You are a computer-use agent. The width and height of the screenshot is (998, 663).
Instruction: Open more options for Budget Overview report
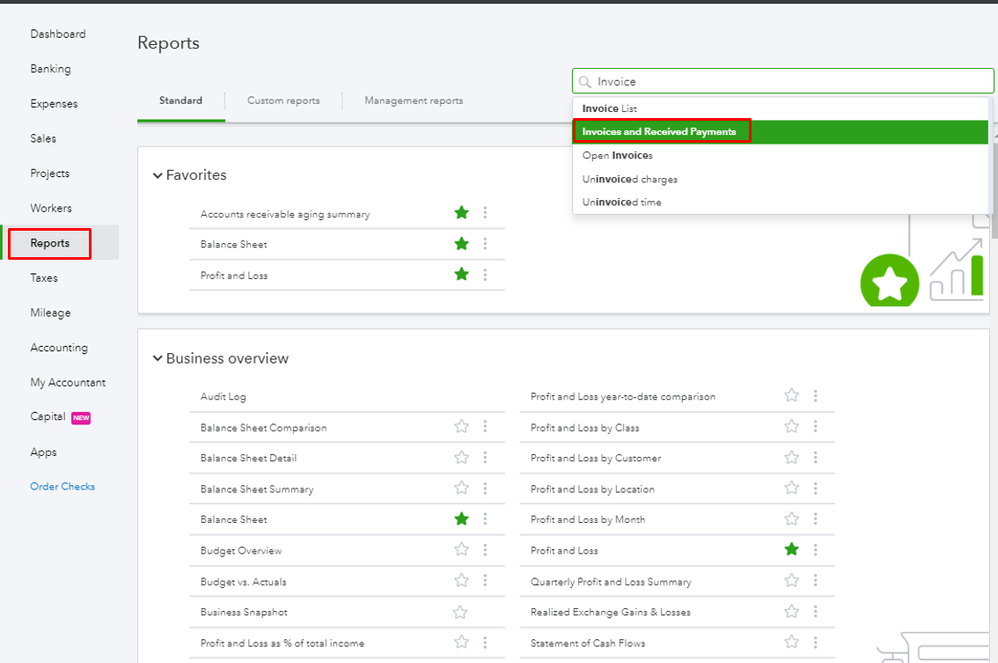485,550
